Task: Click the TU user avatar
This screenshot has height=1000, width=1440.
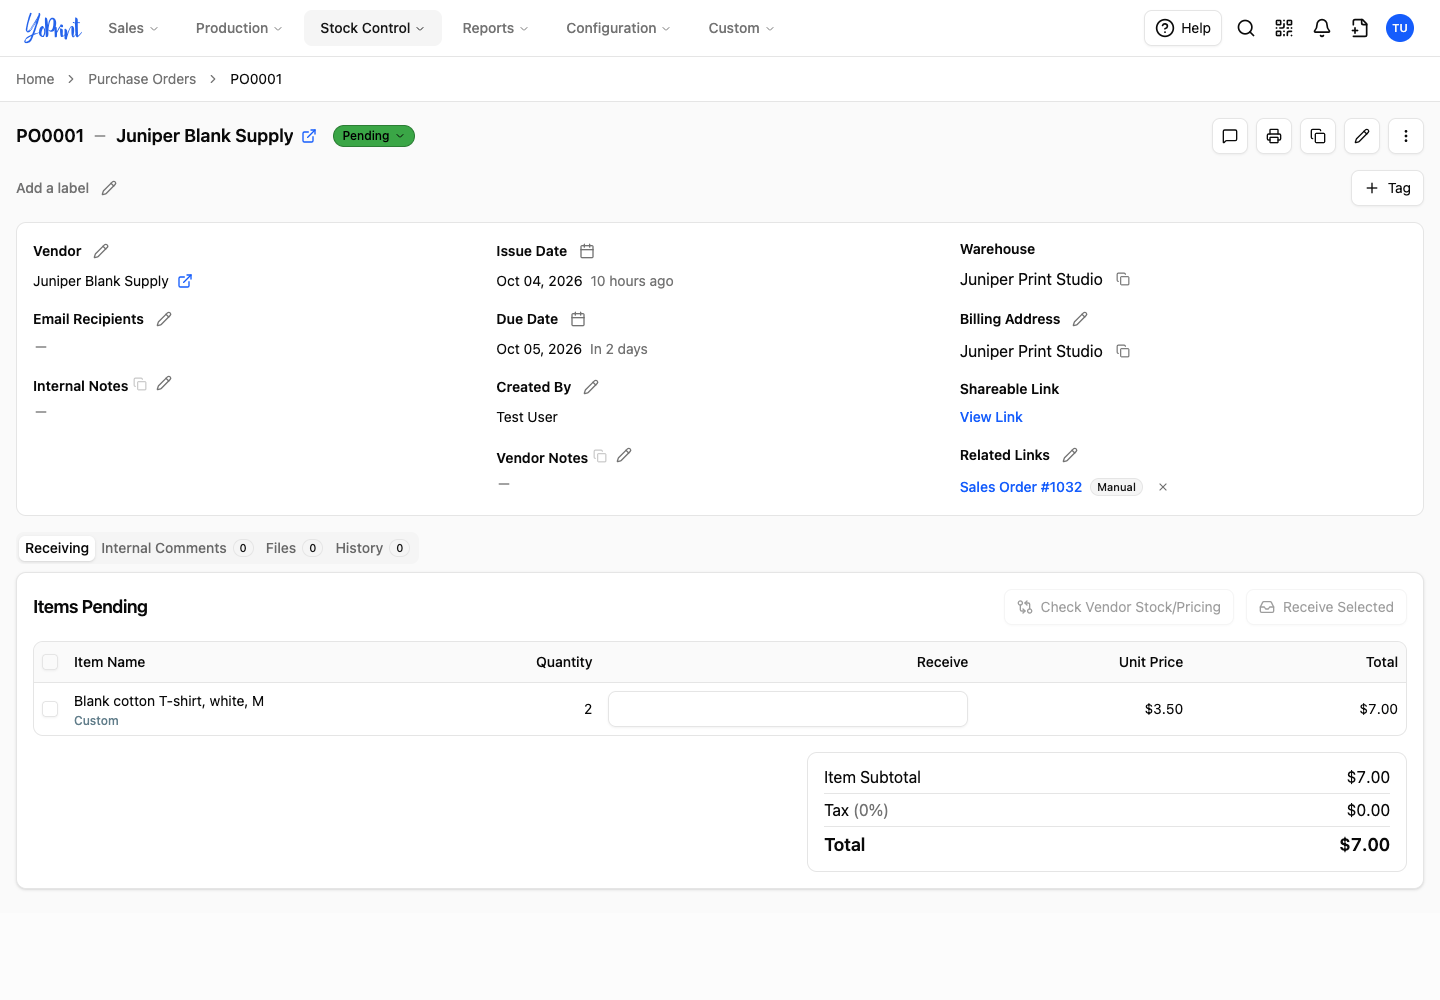Action: click(1400, 28)
